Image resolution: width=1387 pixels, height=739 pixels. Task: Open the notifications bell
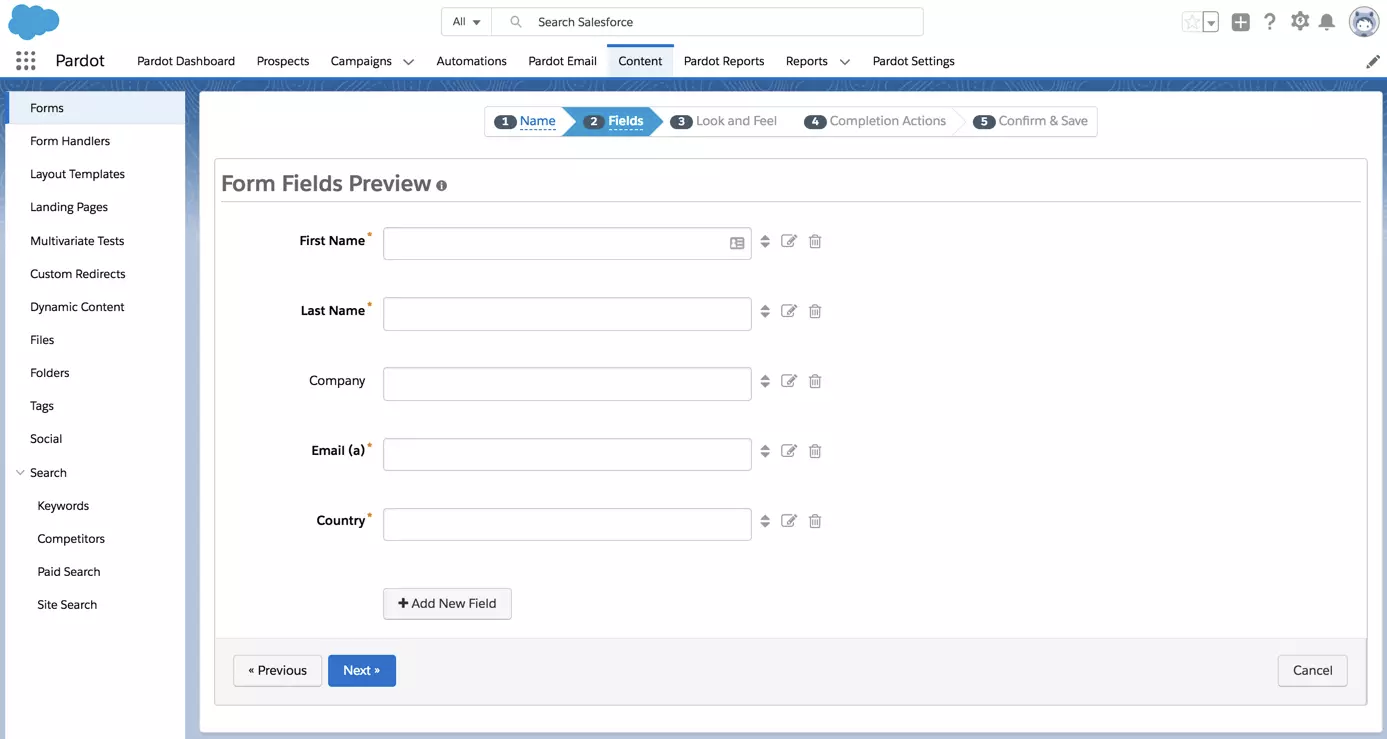tap(1327, 21)
